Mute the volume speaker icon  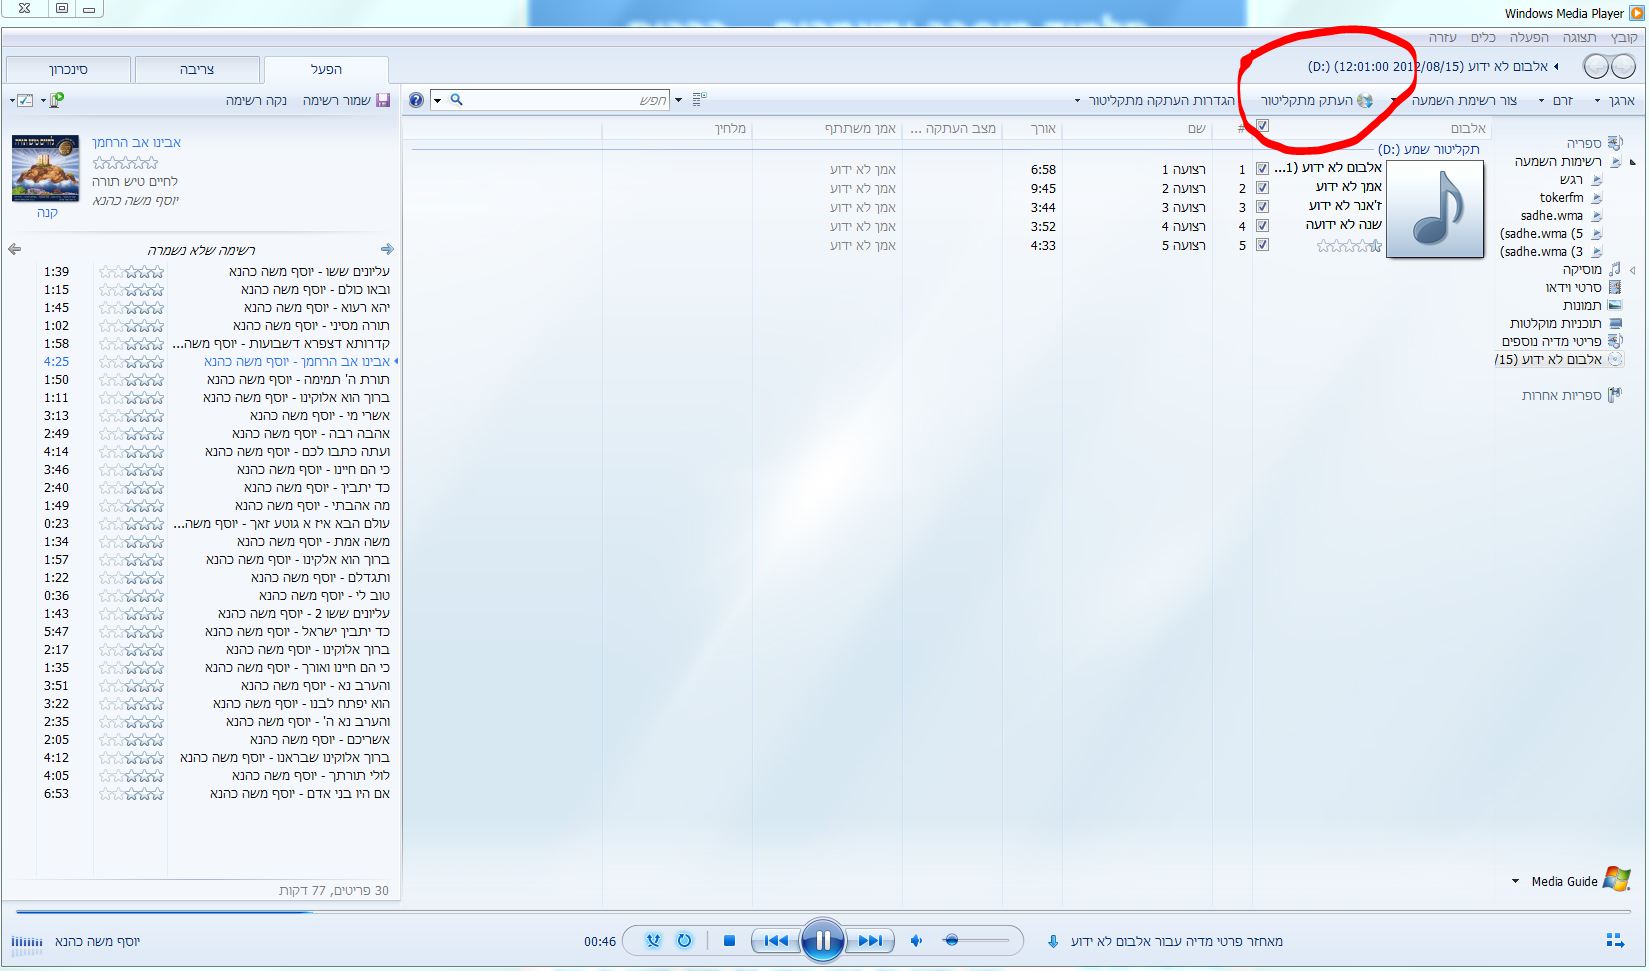916,941
